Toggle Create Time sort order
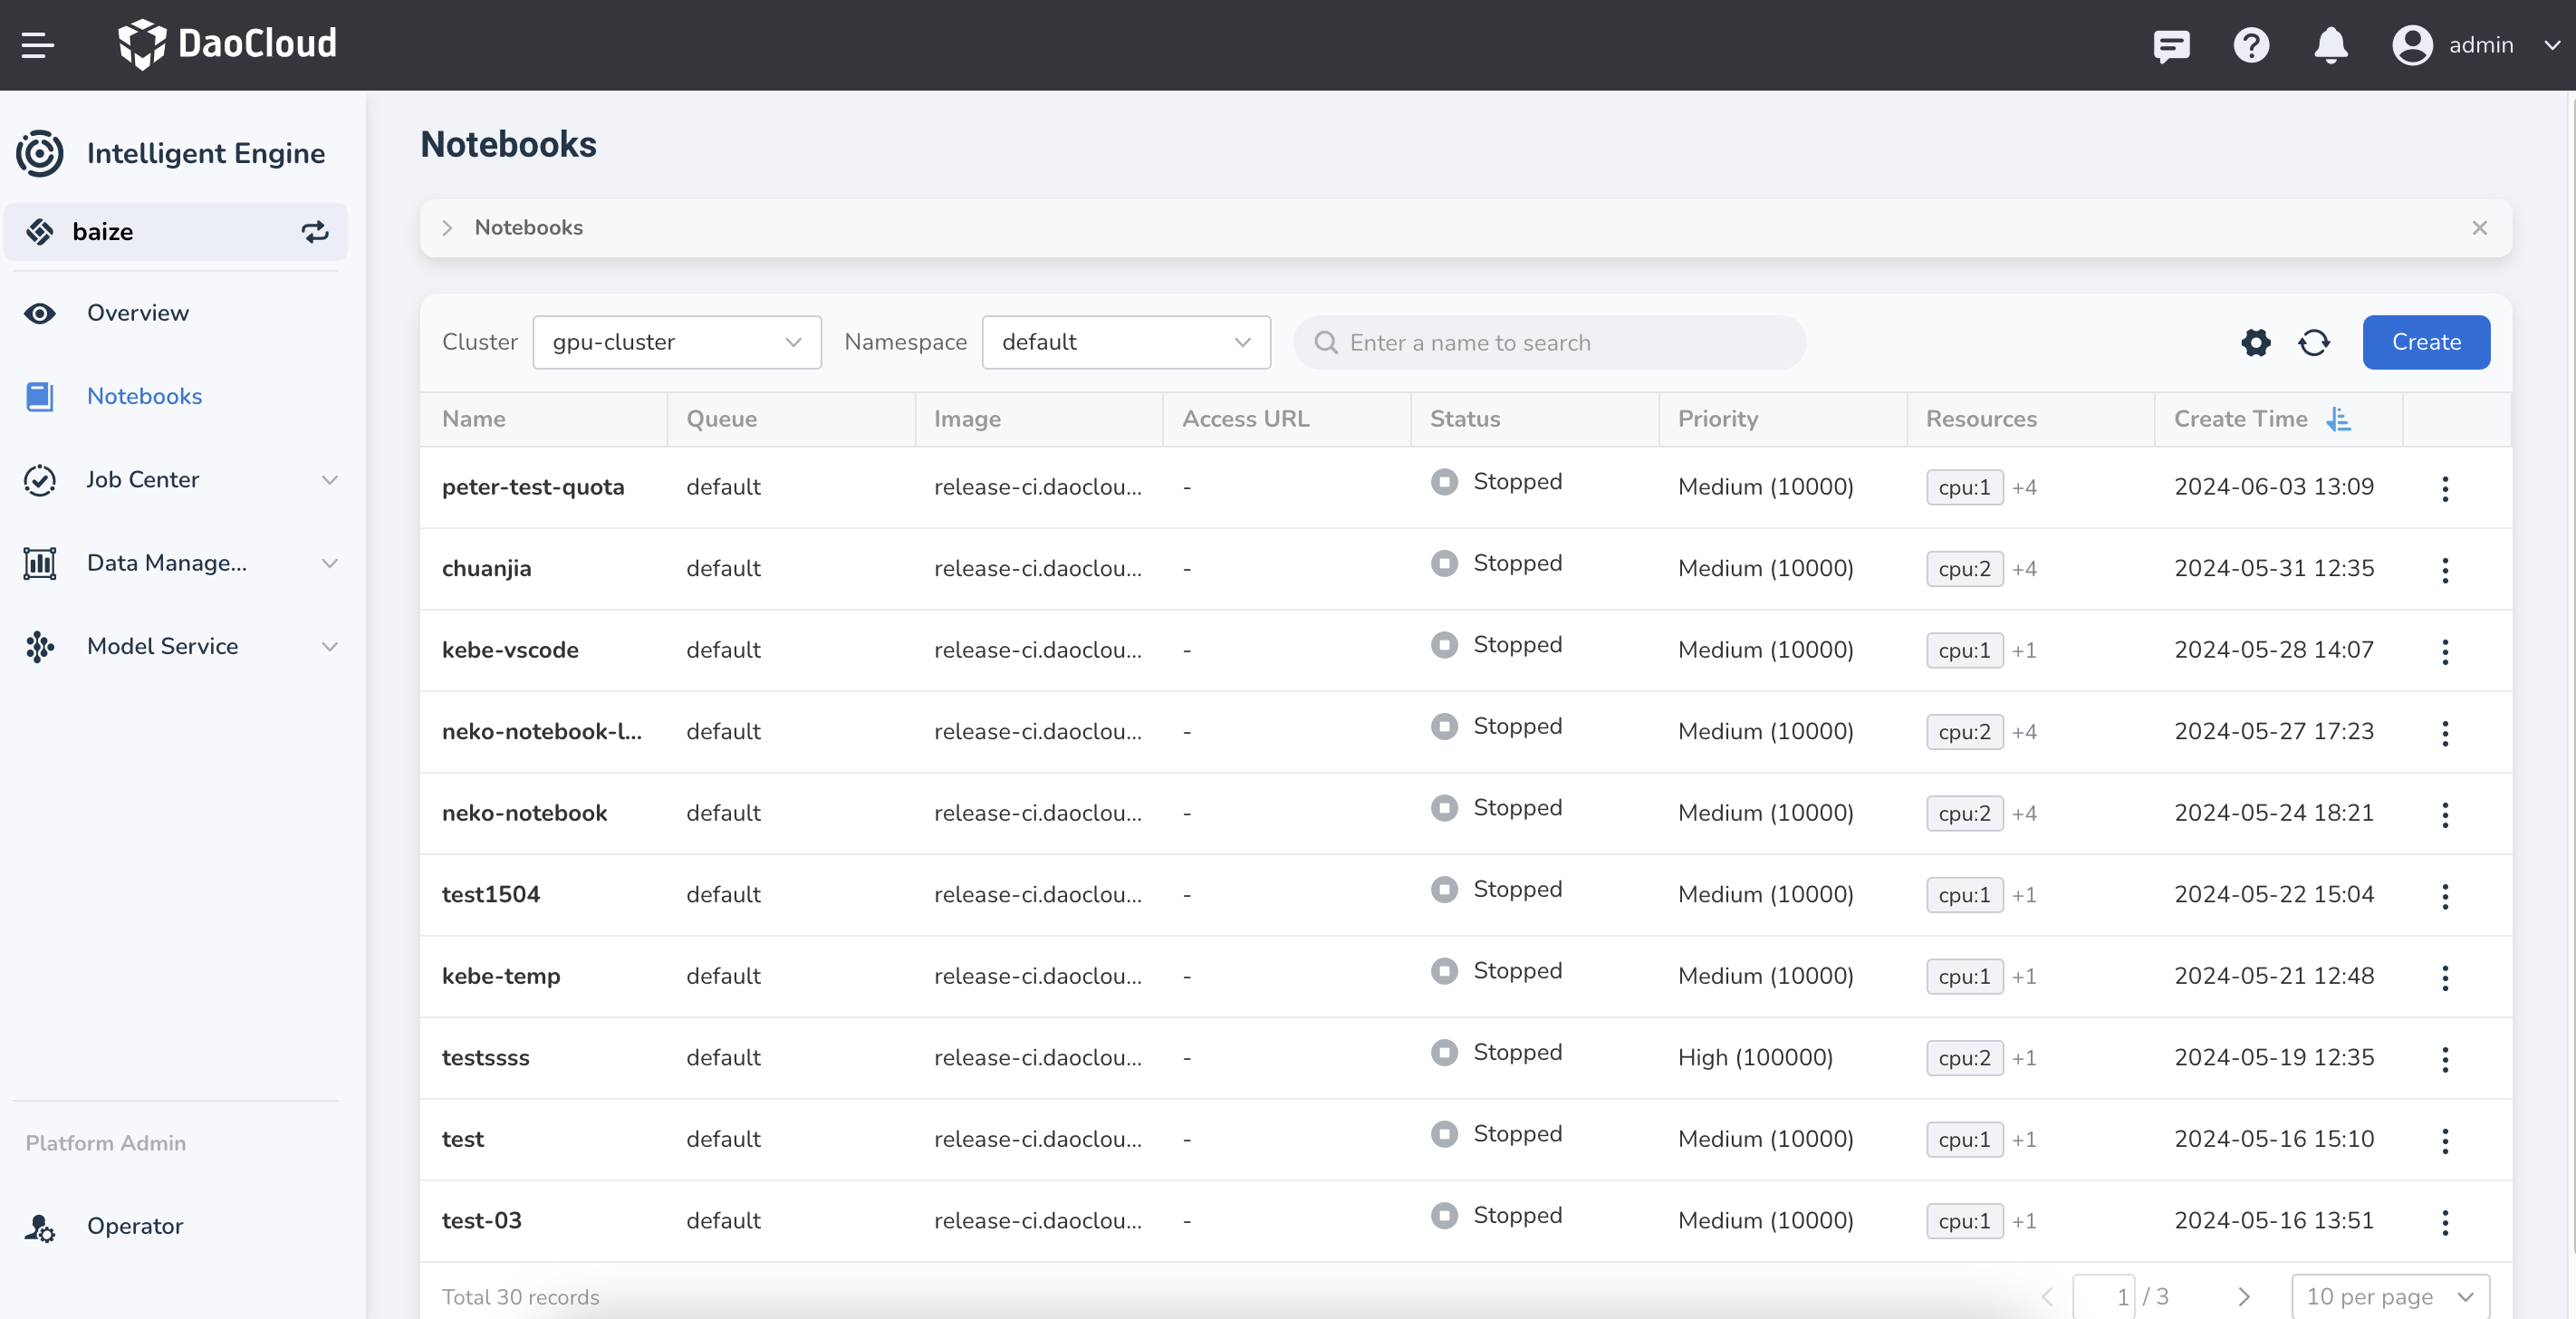The height and width of the screenshot is (1319, 2576). (x=2339, y=419)
